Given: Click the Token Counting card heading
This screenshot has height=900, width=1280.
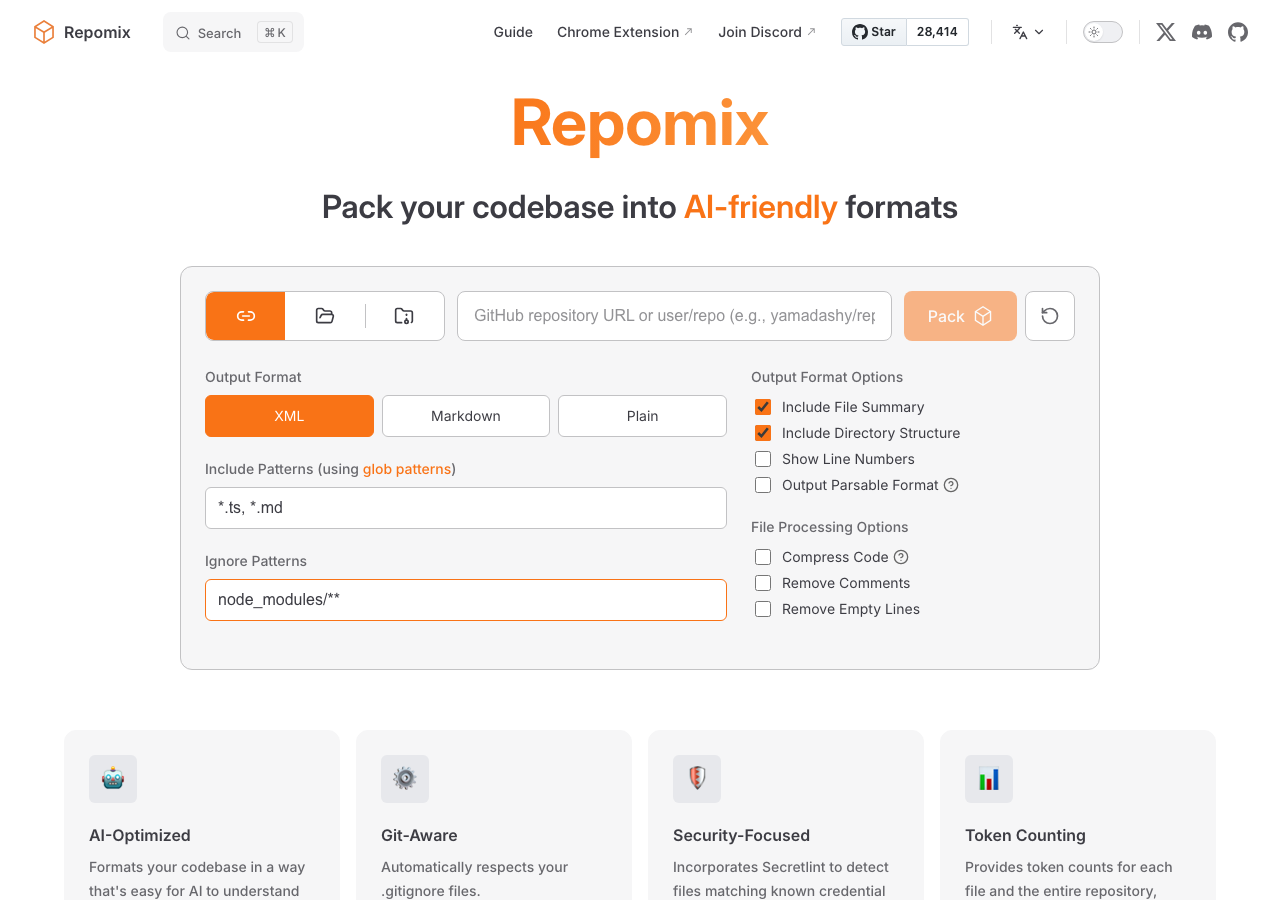Looking at the screenshot, I should point(1025,835).
